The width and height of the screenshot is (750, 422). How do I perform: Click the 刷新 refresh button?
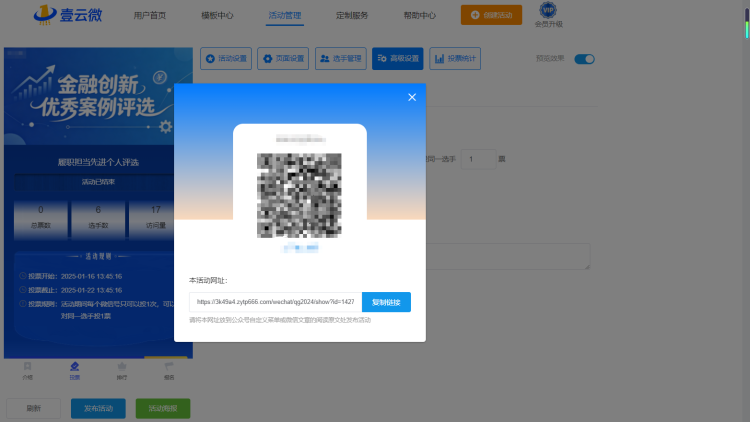click(33, 408)
